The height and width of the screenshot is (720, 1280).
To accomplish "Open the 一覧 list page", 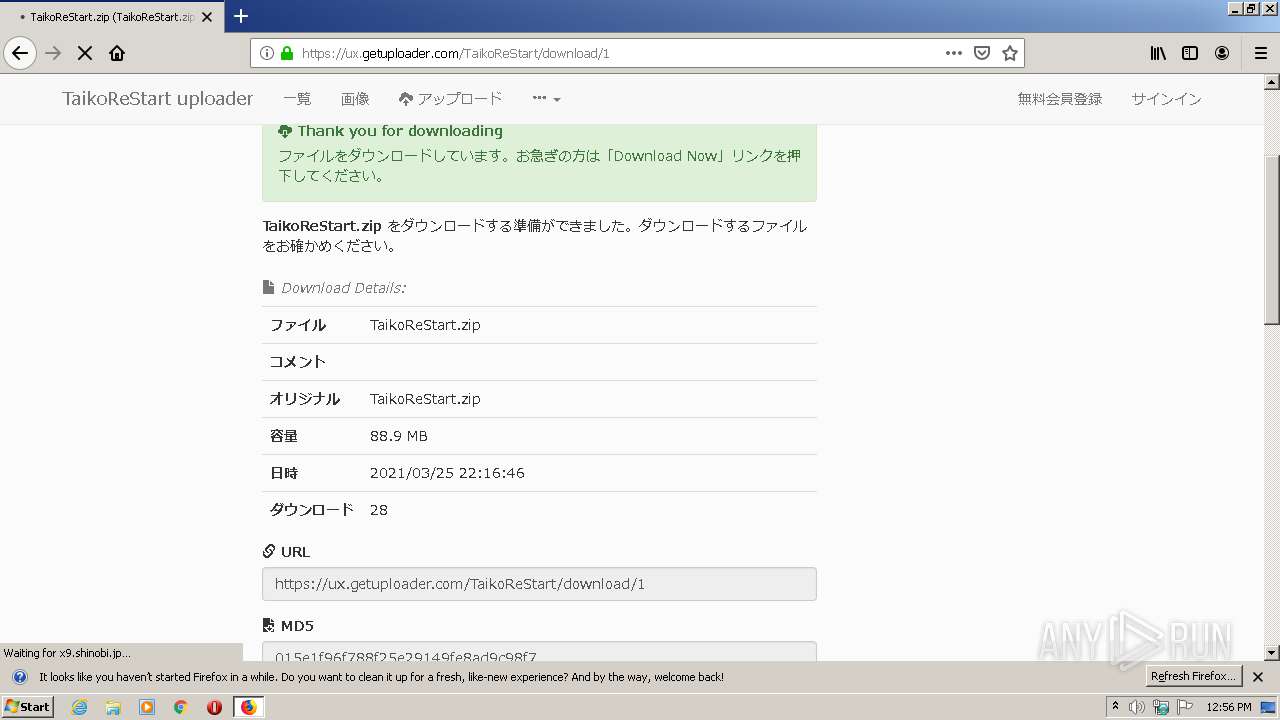I will coord(297,99).
